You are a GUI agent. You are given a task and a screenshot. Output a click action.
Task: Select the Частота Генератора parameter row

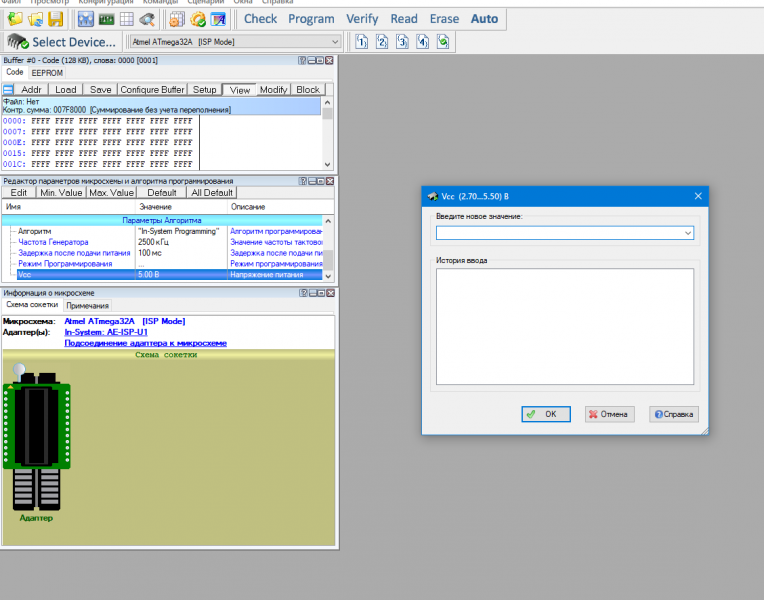pos(162,242)
